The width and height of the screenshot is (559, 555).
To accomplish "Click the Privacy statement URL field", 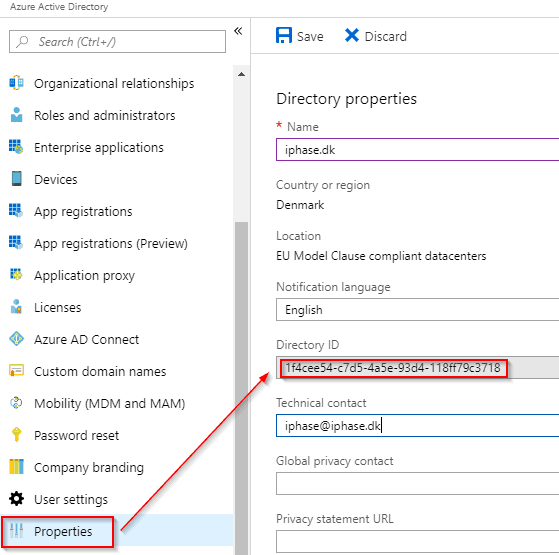I will pos(417,541).
